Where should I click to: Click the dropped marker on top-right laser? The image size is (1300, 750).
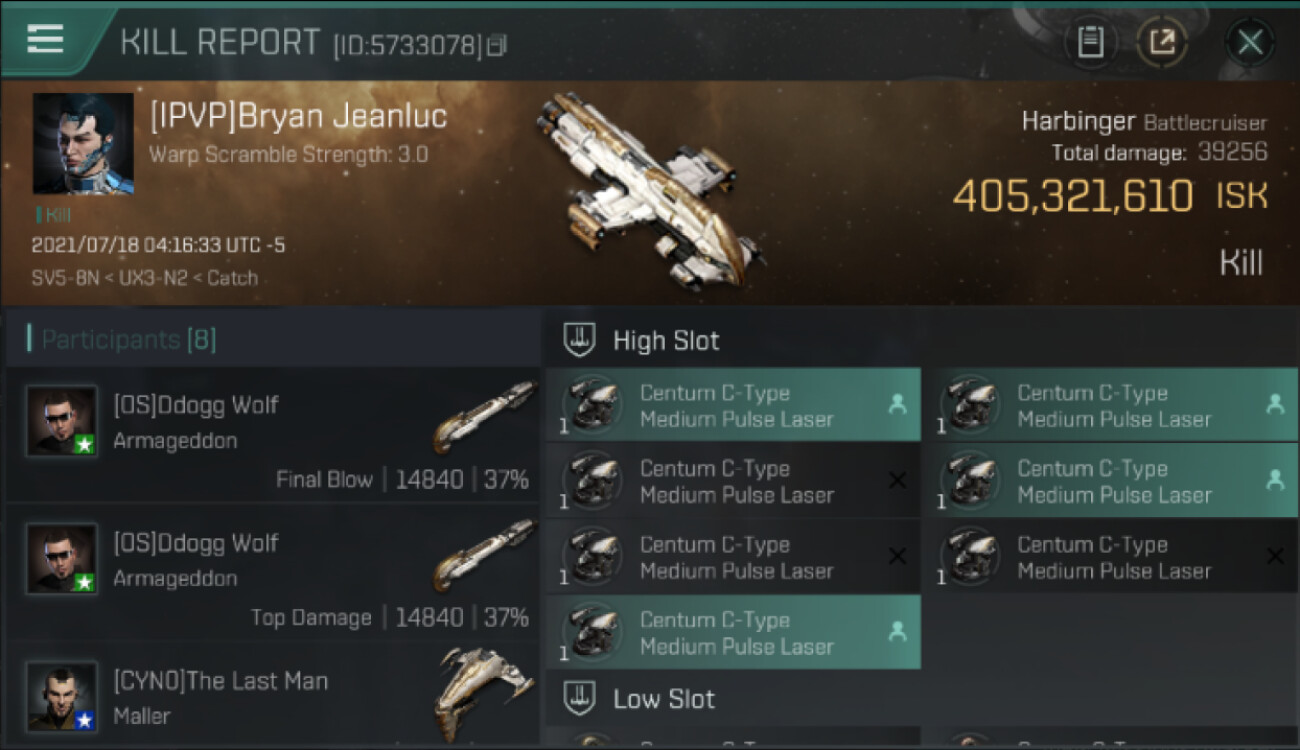(1275, 404)
